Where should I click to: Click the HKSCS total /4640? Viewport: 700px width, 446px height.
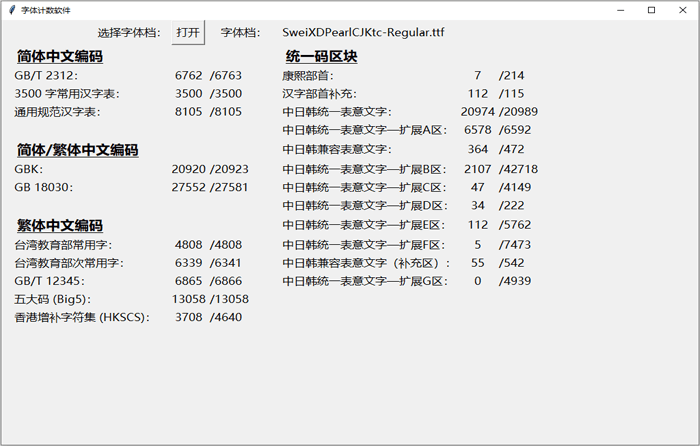coord(226,317)
